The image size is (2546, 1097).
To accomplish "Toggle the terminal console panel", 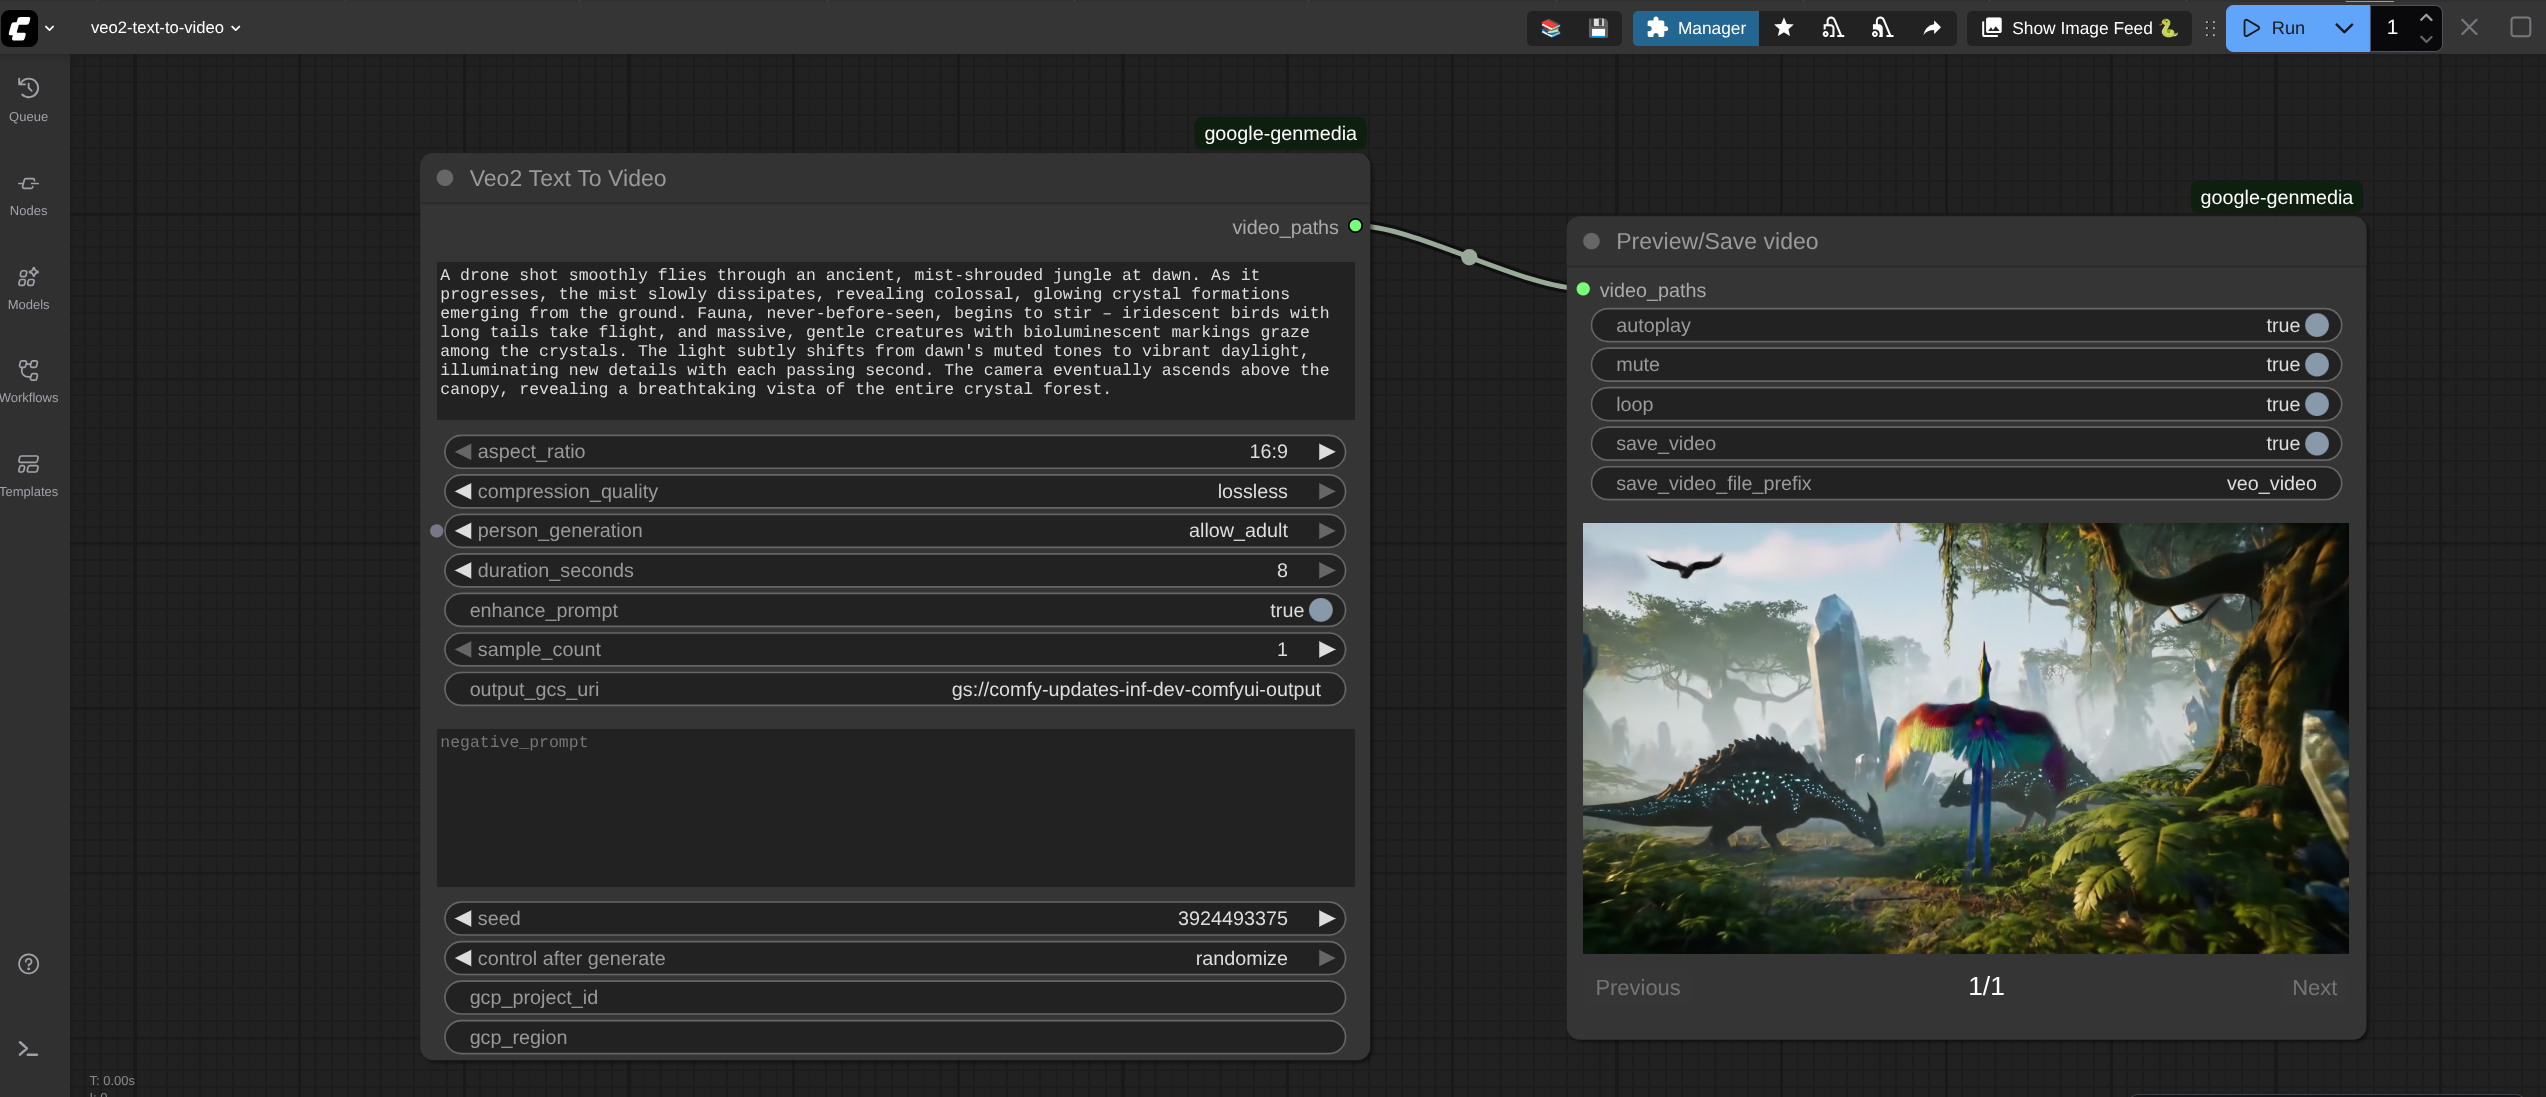I will (28, 1049).
